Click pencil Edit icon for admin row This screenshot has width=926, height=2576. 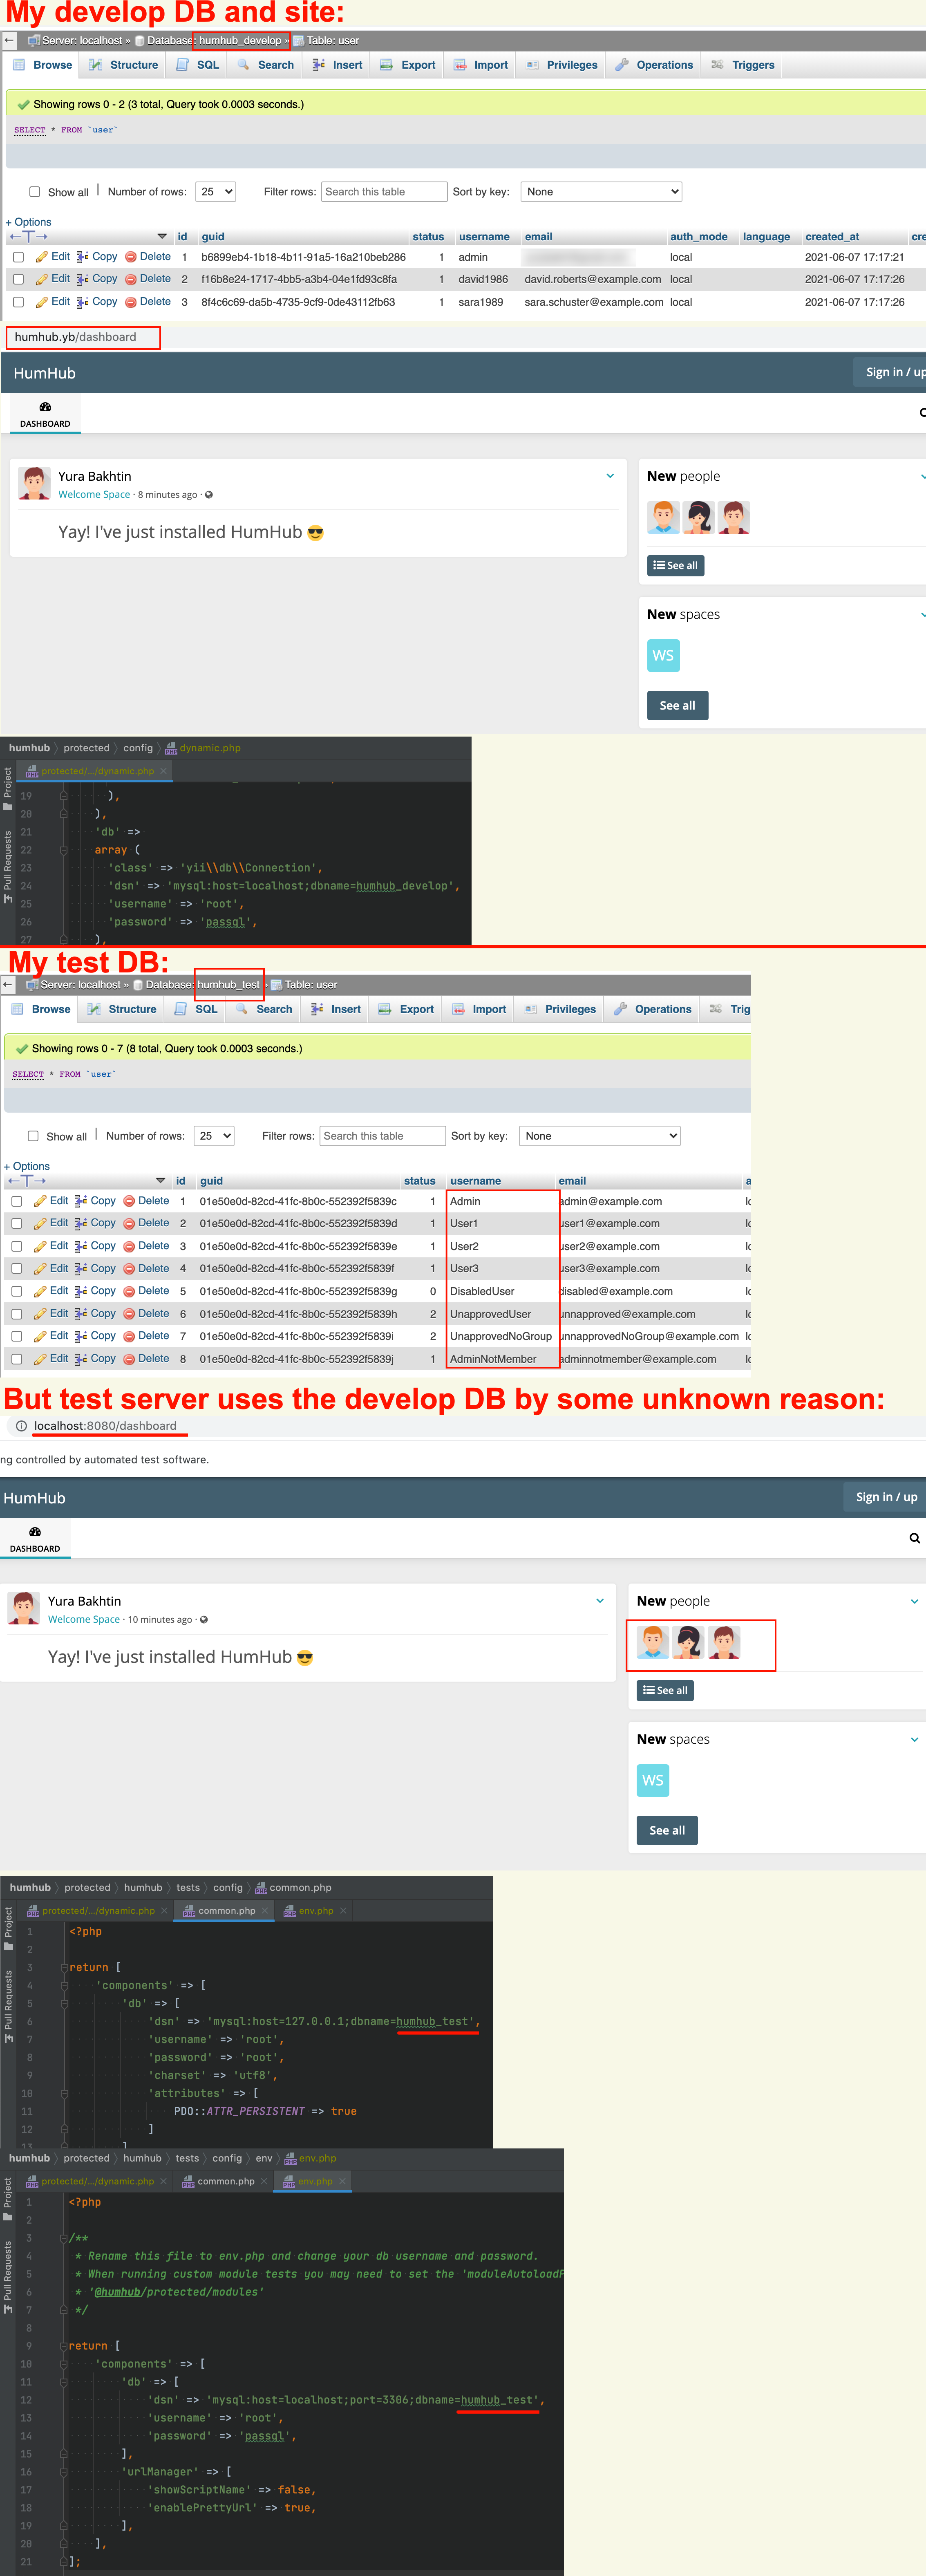pos(42,257)
